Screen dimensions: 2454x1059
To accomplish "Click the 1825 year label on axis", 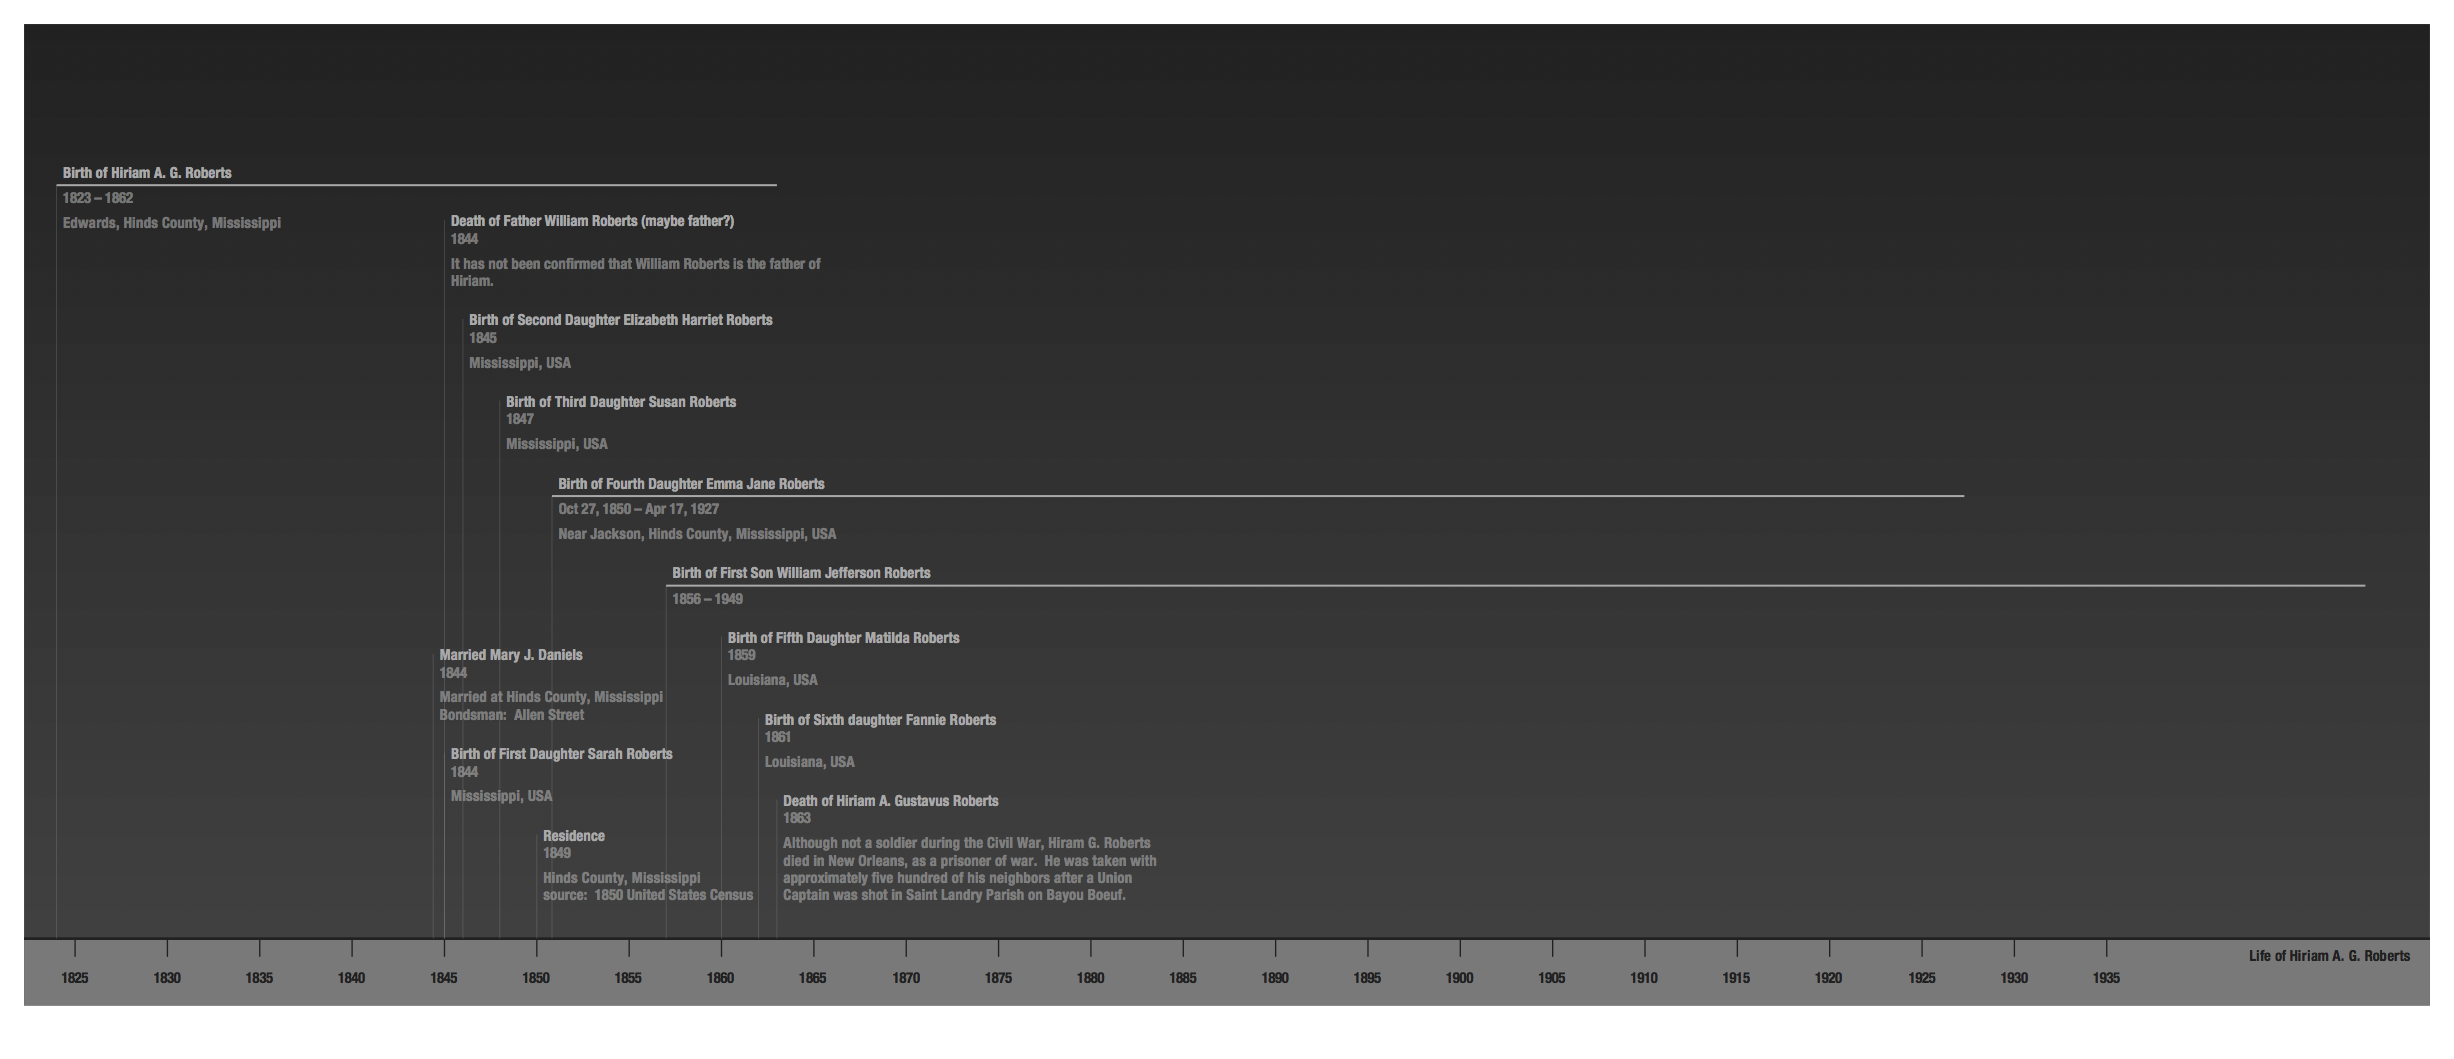I will point(75,978).
